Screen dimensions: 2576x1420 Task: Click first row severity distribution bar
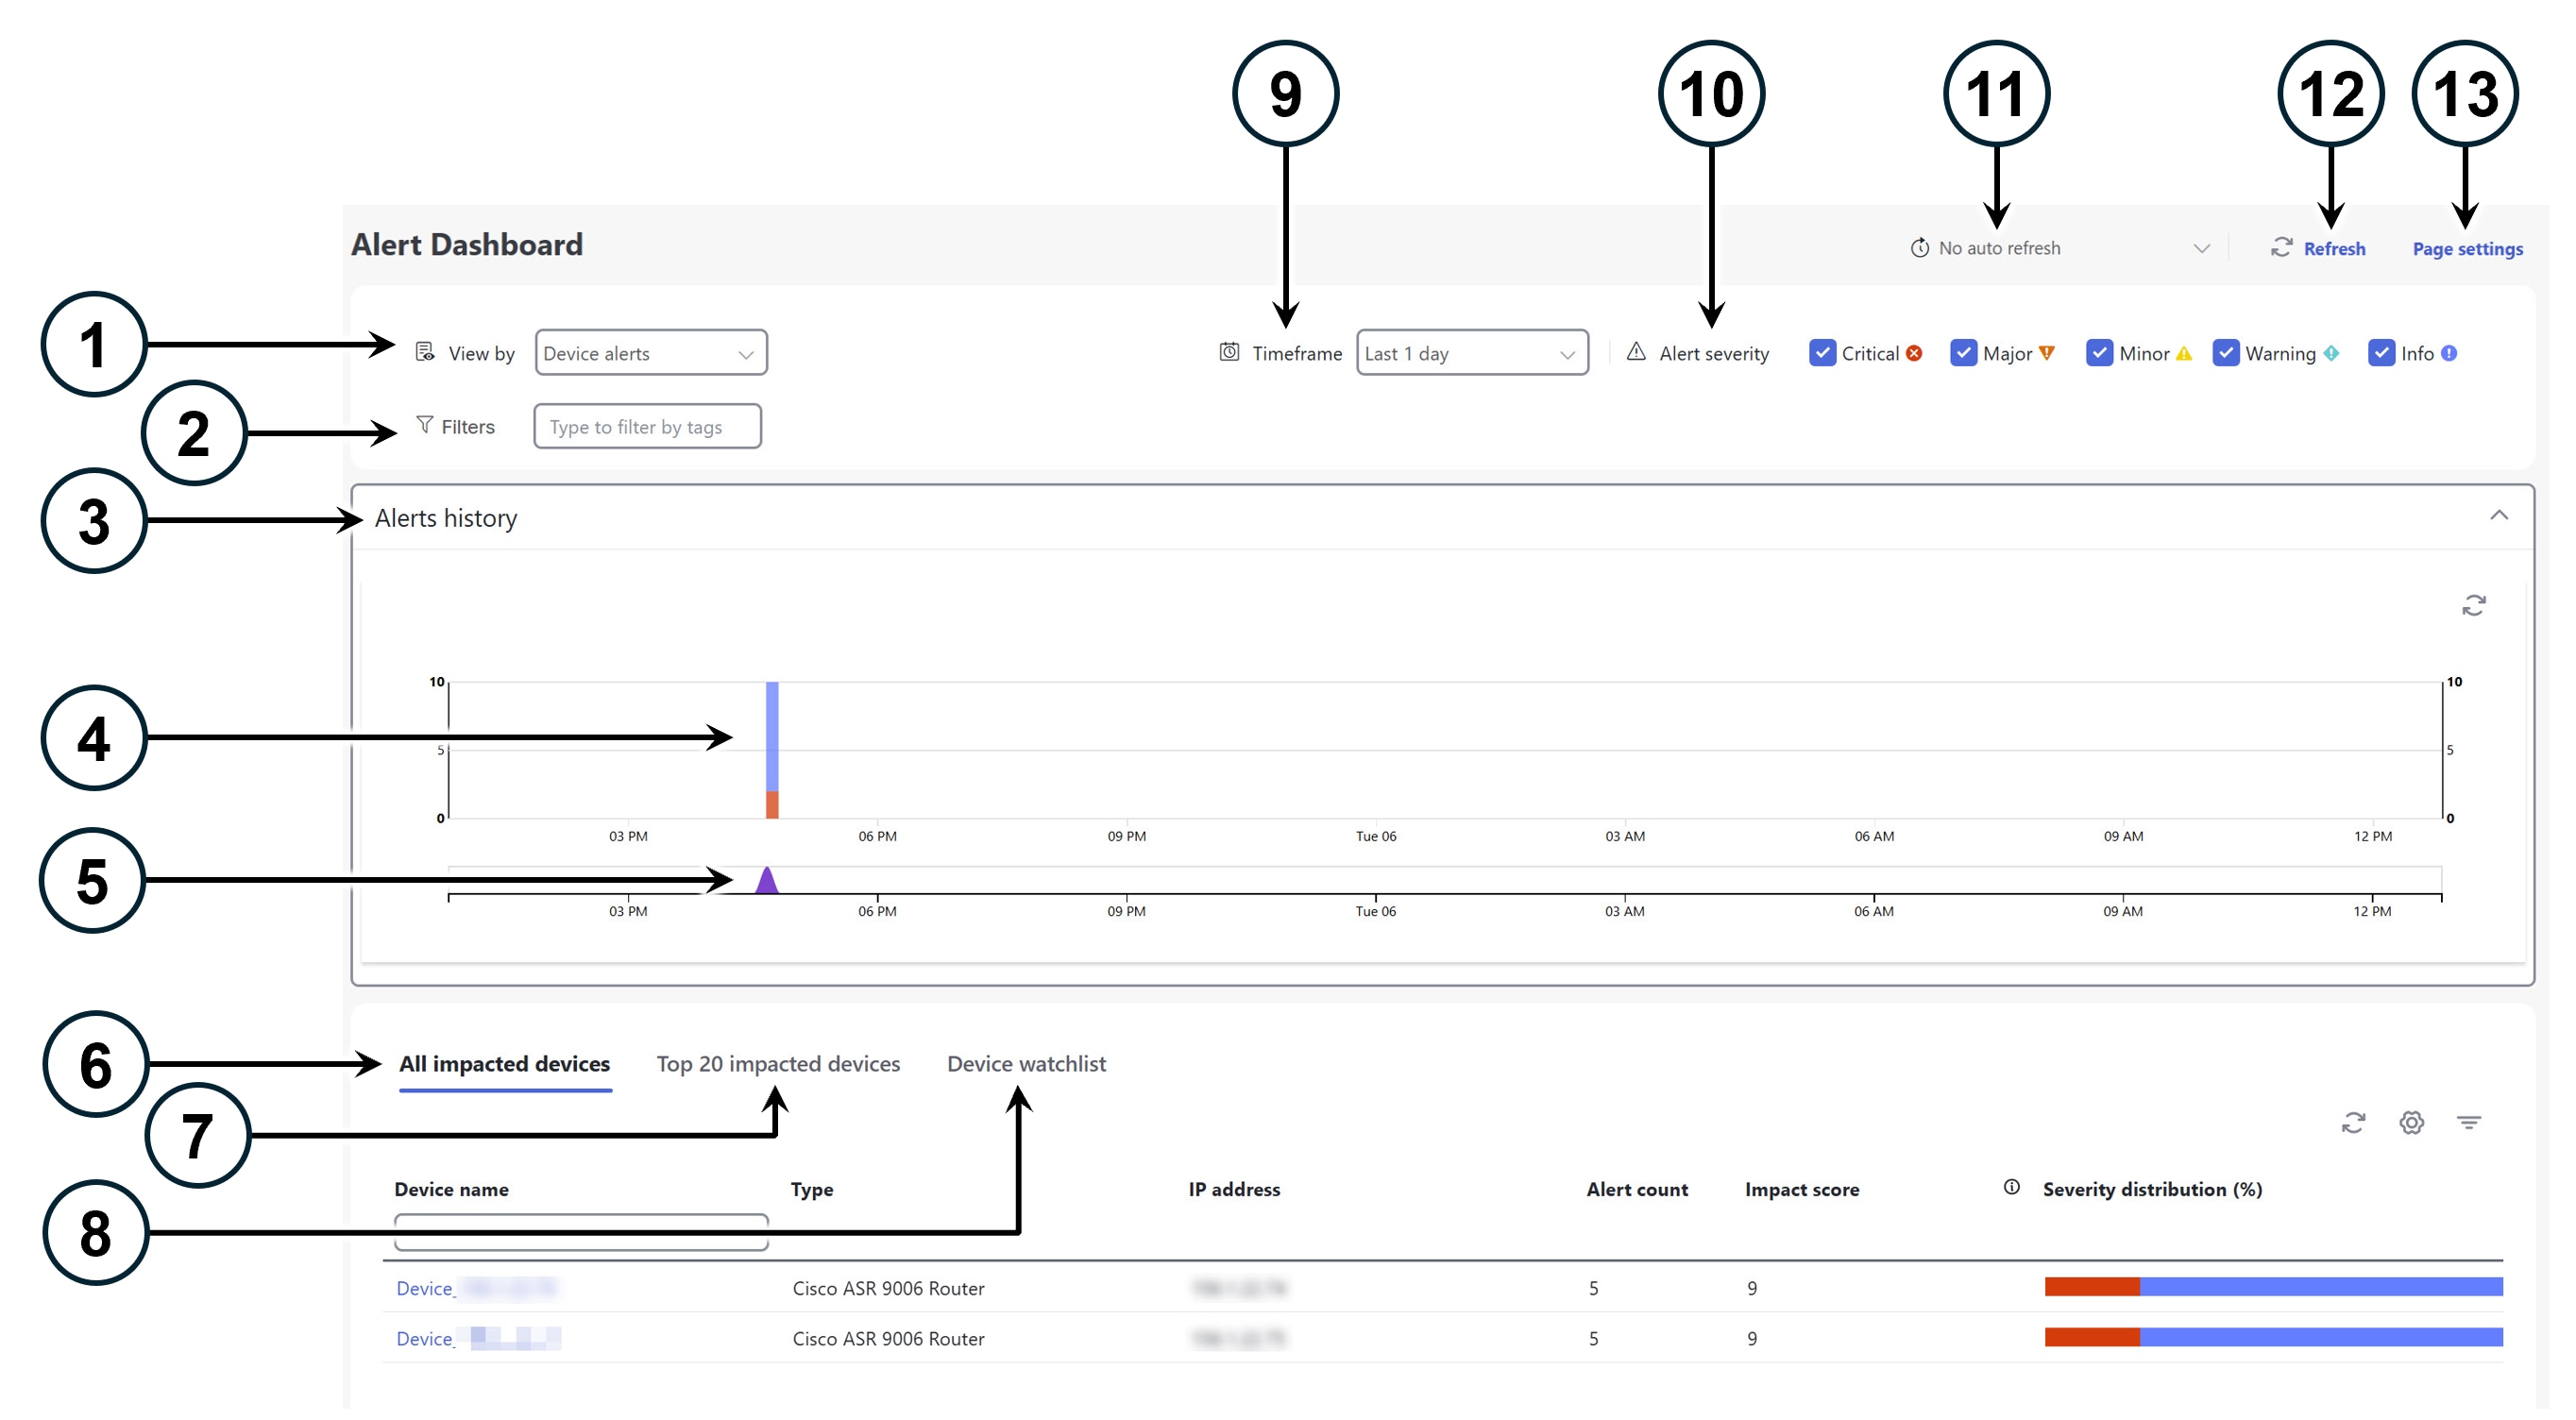[2273, 1287]
